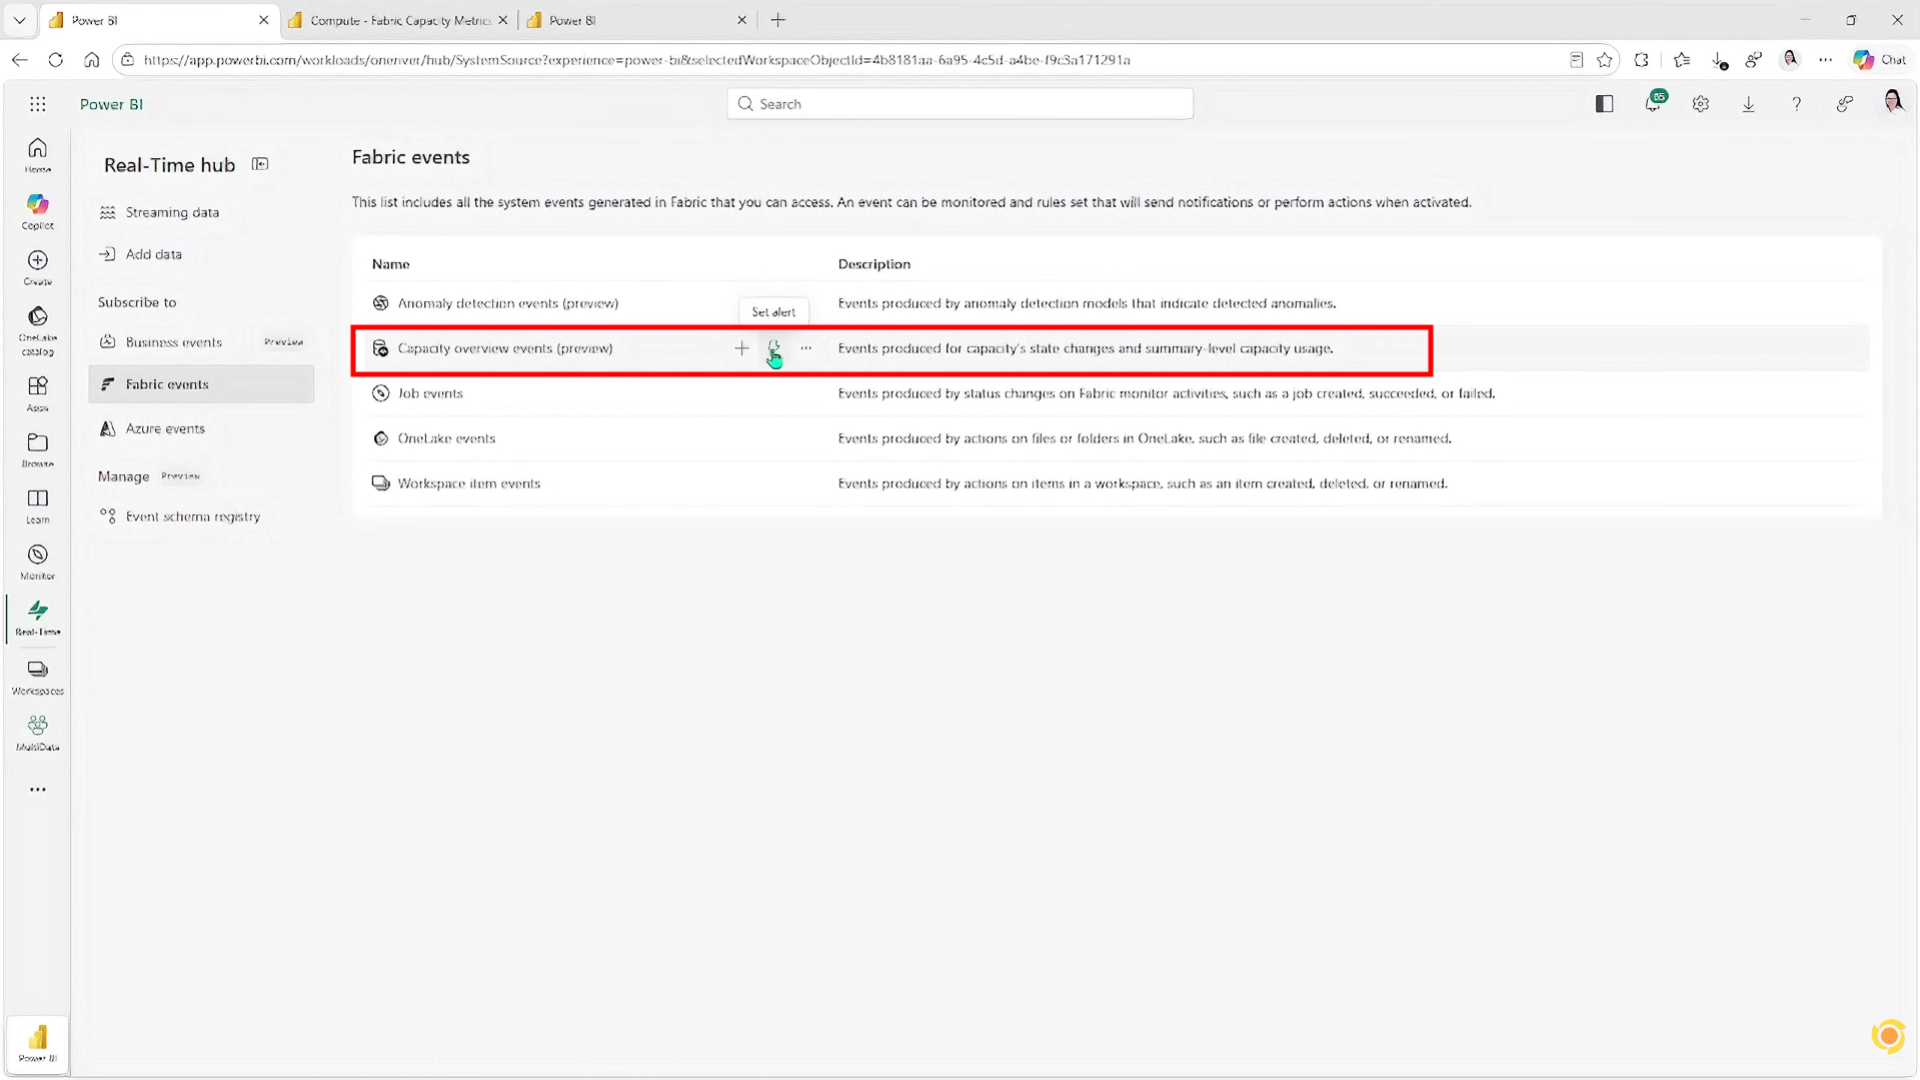Refresh the browser page
The image size is (1920, 1080).
click(x=56, y=60)
